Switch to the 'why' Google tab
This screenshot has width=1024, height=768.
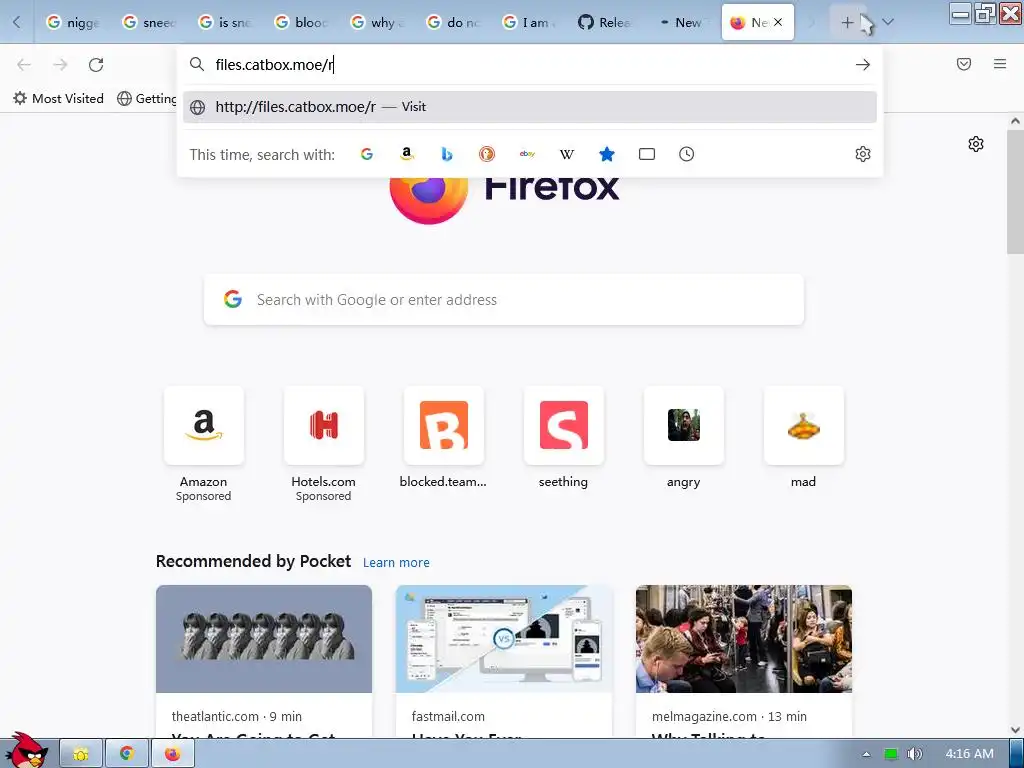coord(377,22)
